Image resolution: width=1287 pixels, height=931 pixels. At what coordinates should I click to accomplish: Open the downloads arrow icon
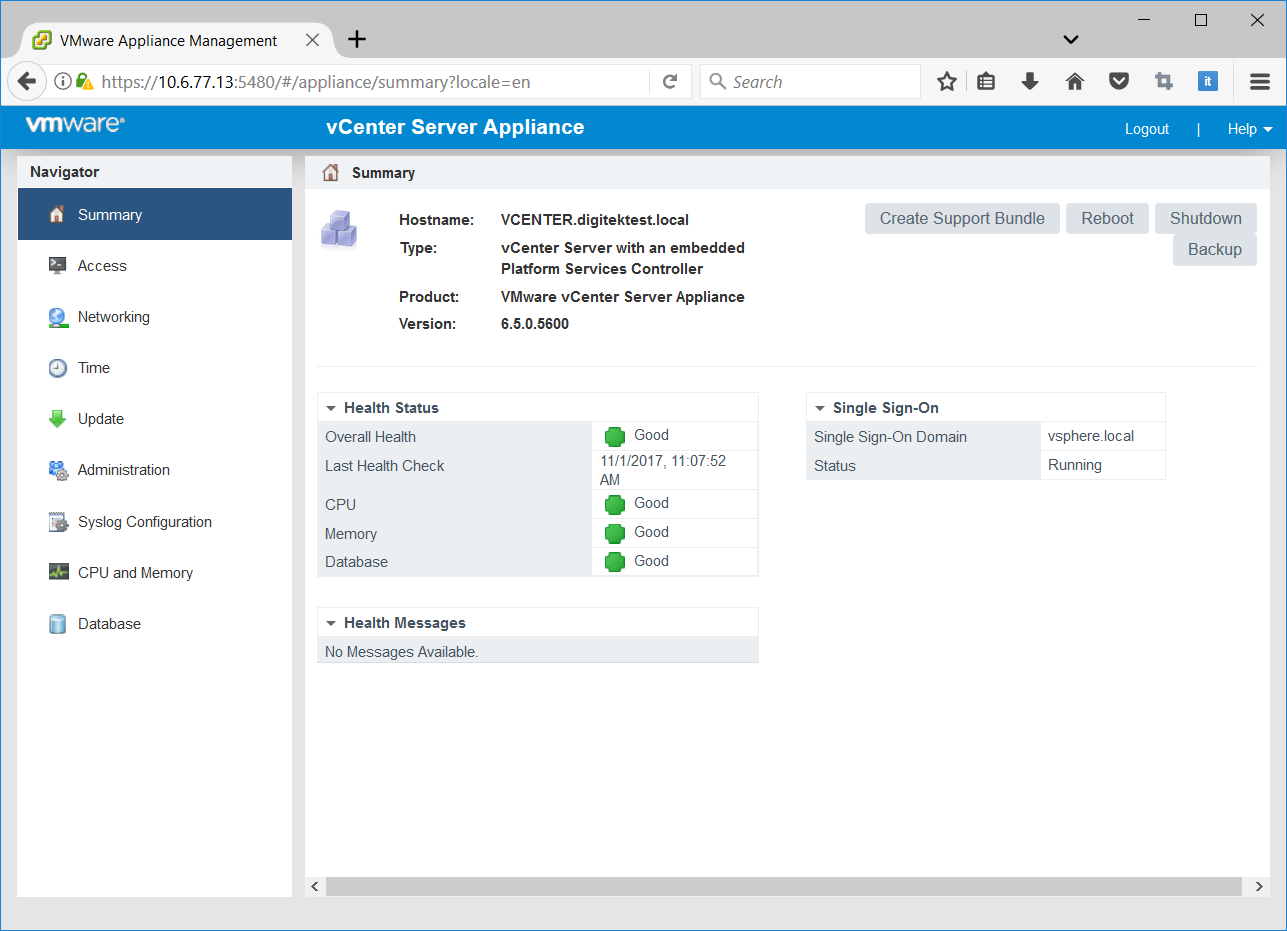click(x=1030, y=82)
